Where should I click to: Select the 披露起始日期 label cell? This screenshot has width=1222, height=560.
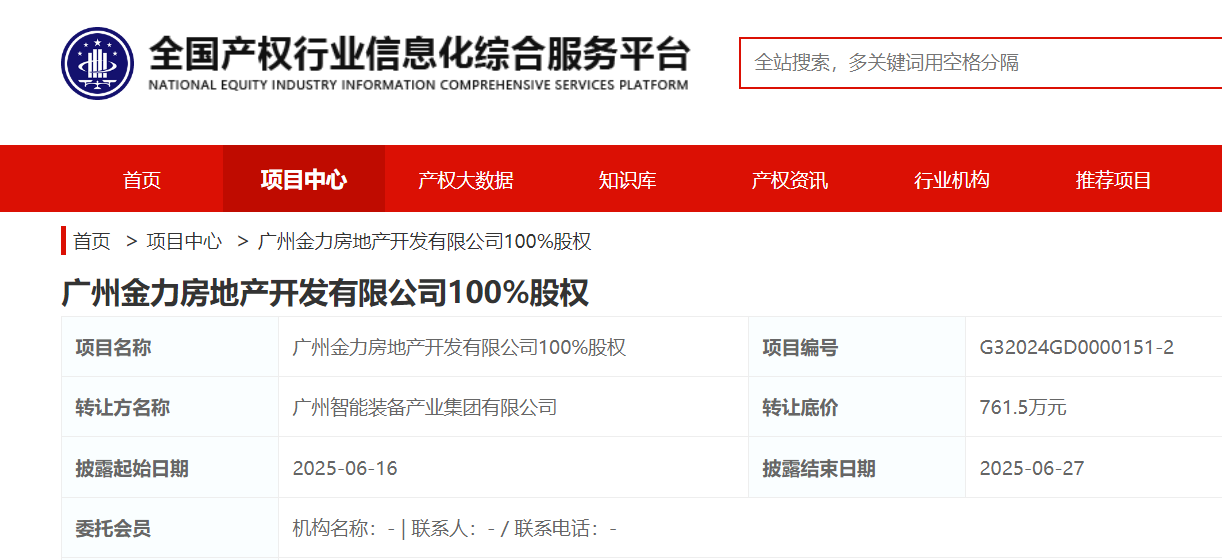click(x=170, y=467)
